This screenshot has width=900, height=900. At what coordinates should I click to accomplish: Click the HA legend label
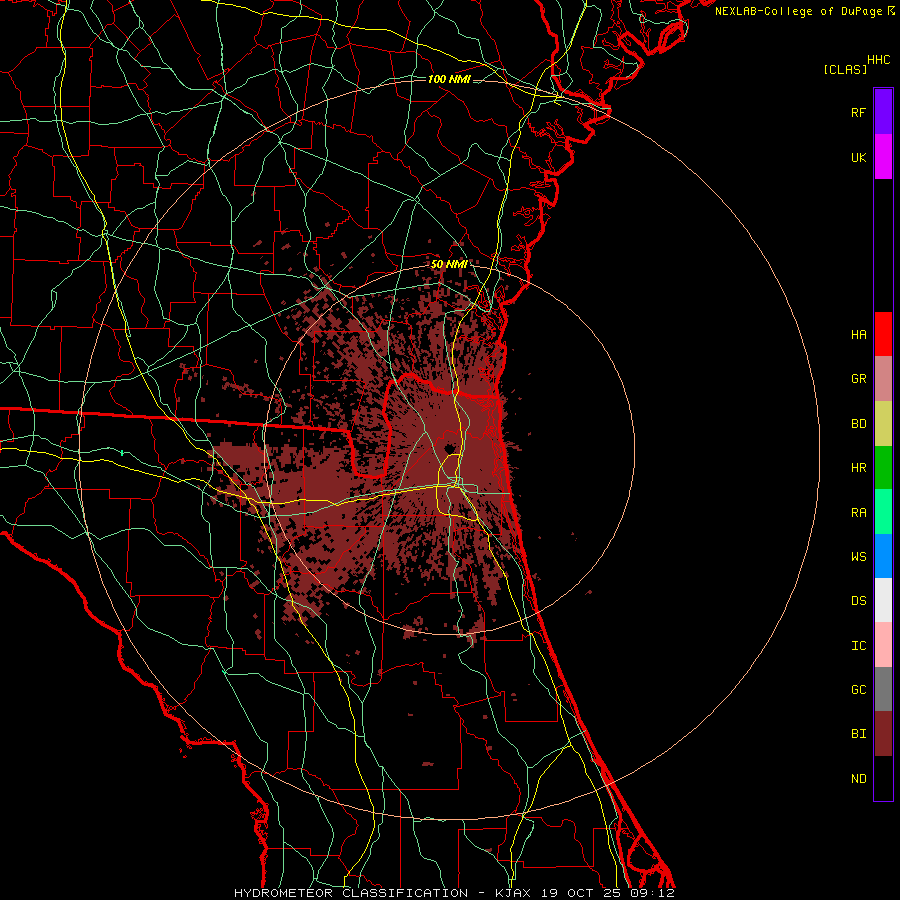pos(858,334)
